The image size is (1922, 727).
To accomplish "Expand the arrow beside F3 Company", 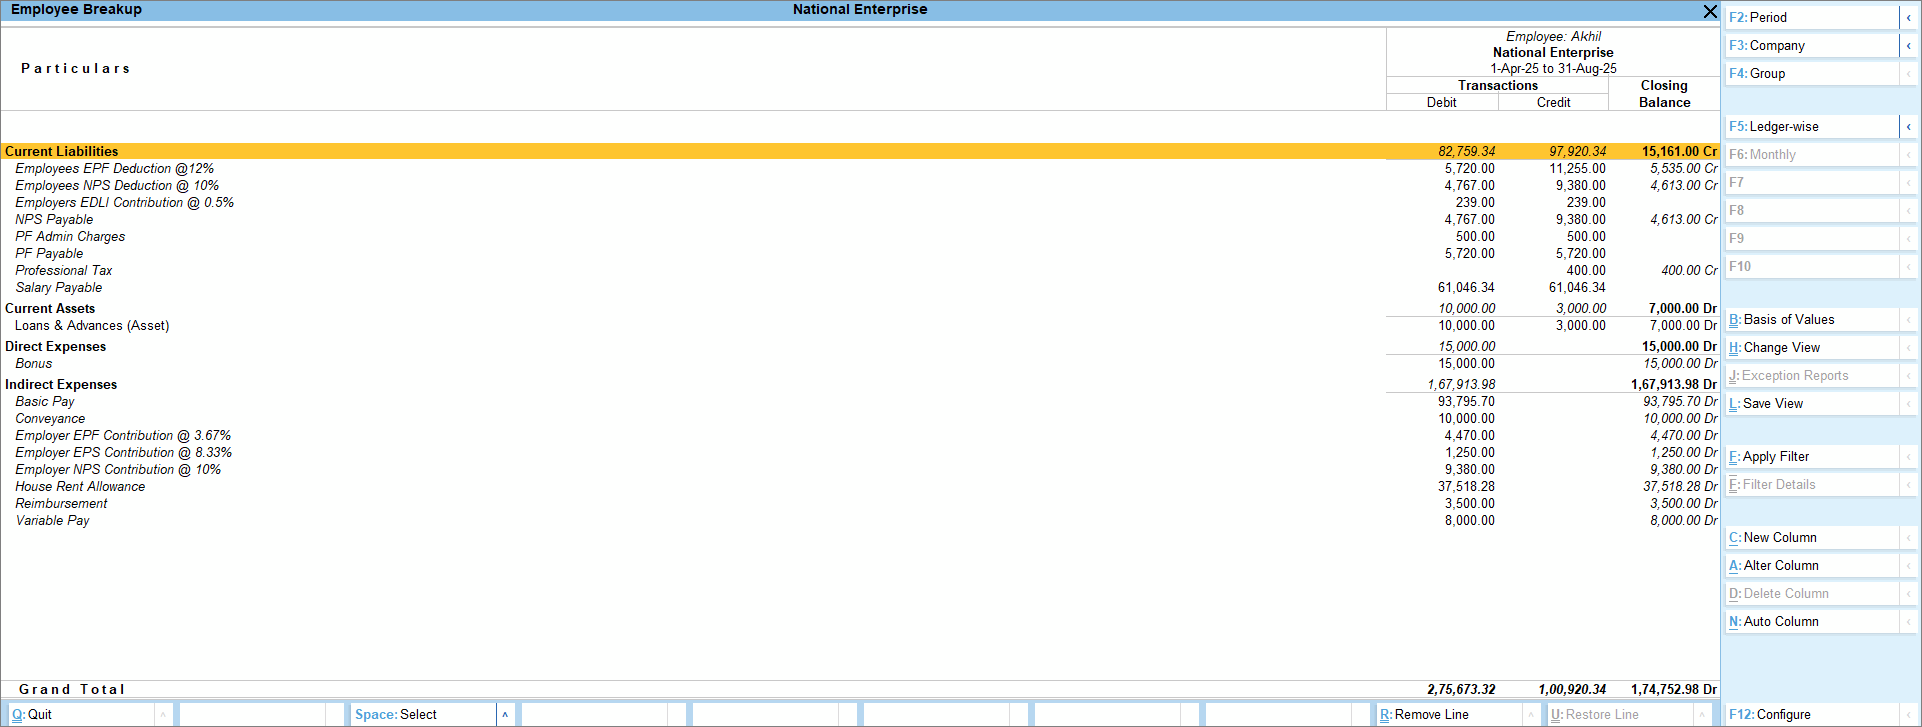I will click(x=1908, y=46).
